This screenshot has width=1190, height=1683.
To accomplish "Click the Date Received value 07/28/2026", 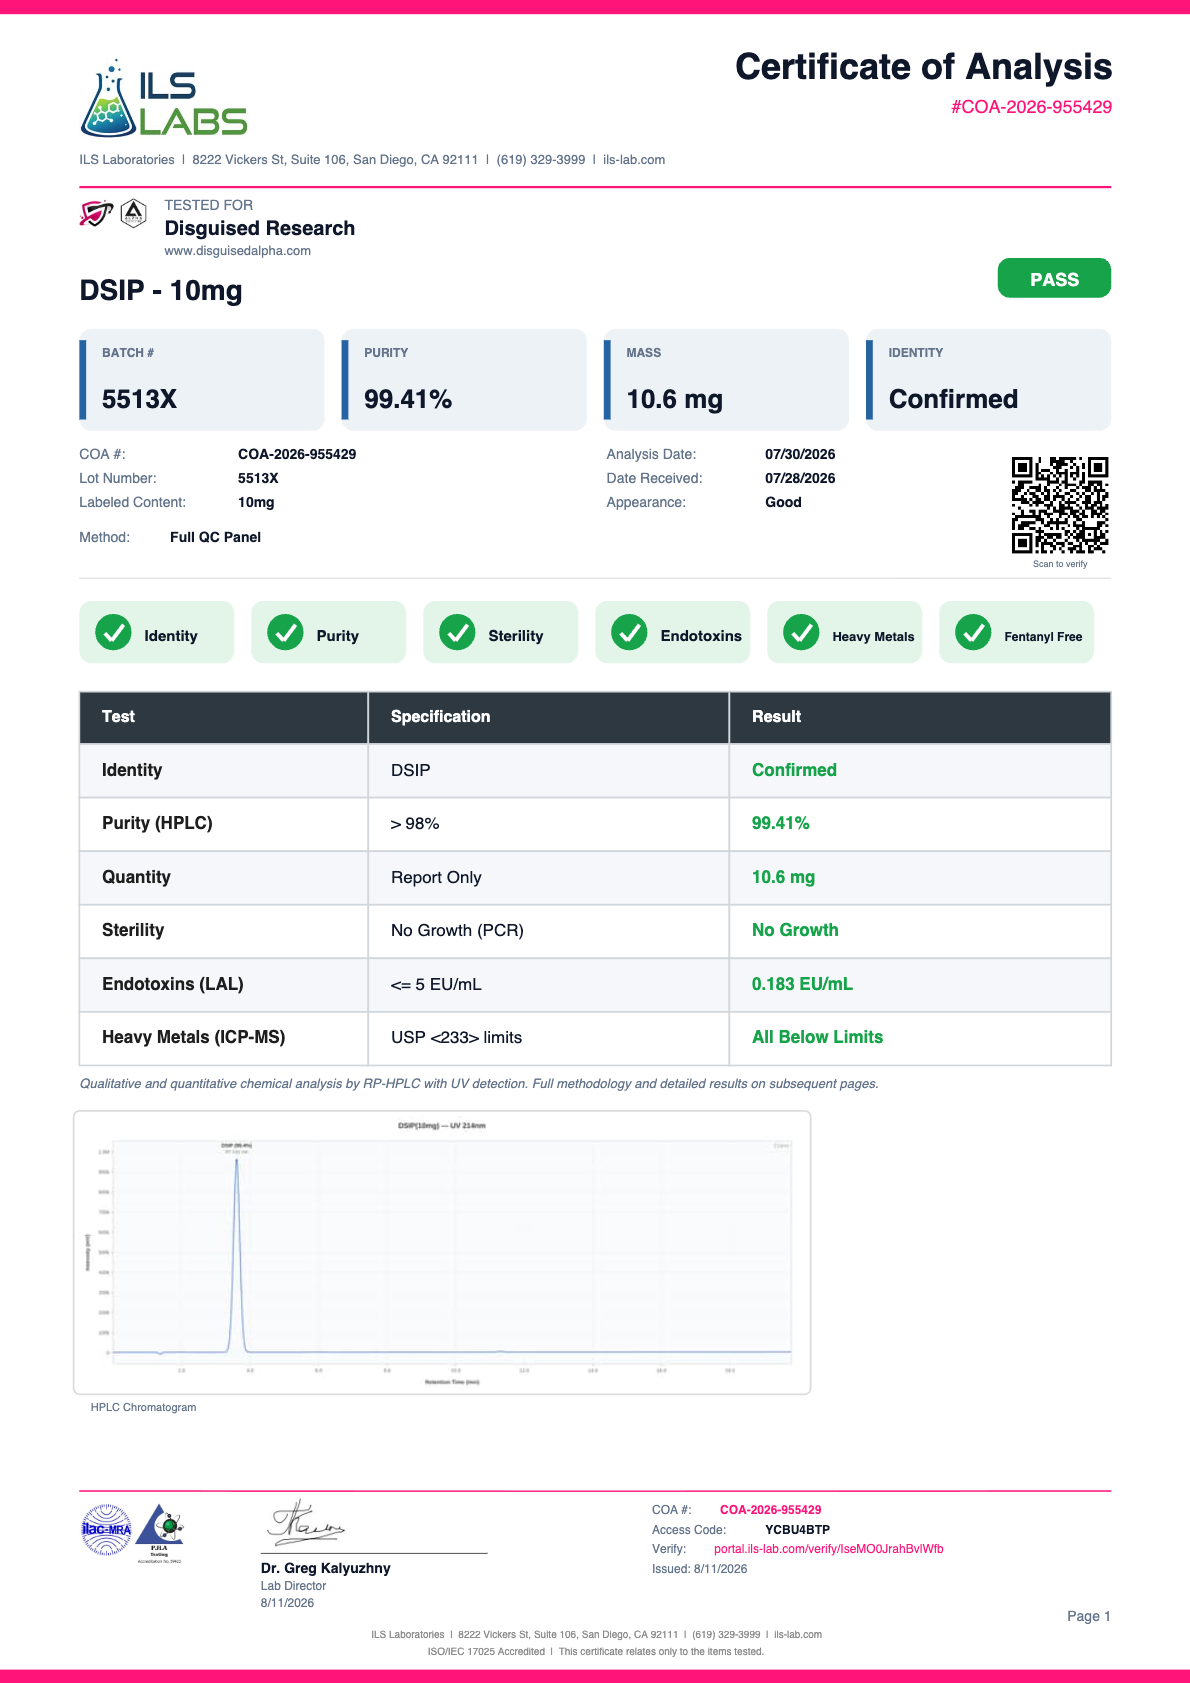I will pos(800,478).
